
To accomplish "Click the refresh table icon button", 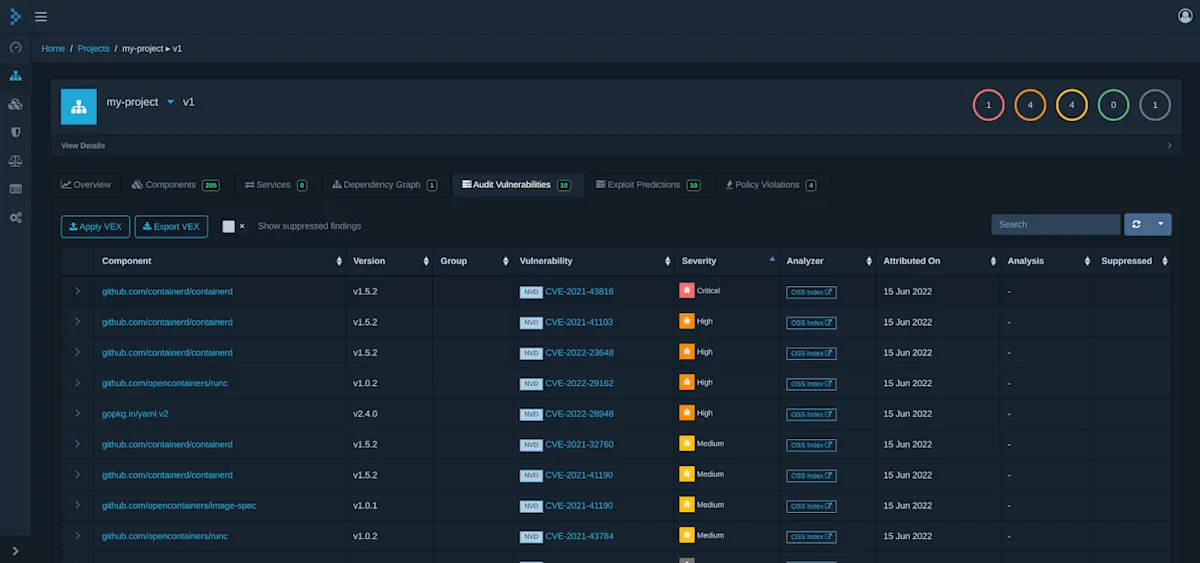I will click(1137, 224).
